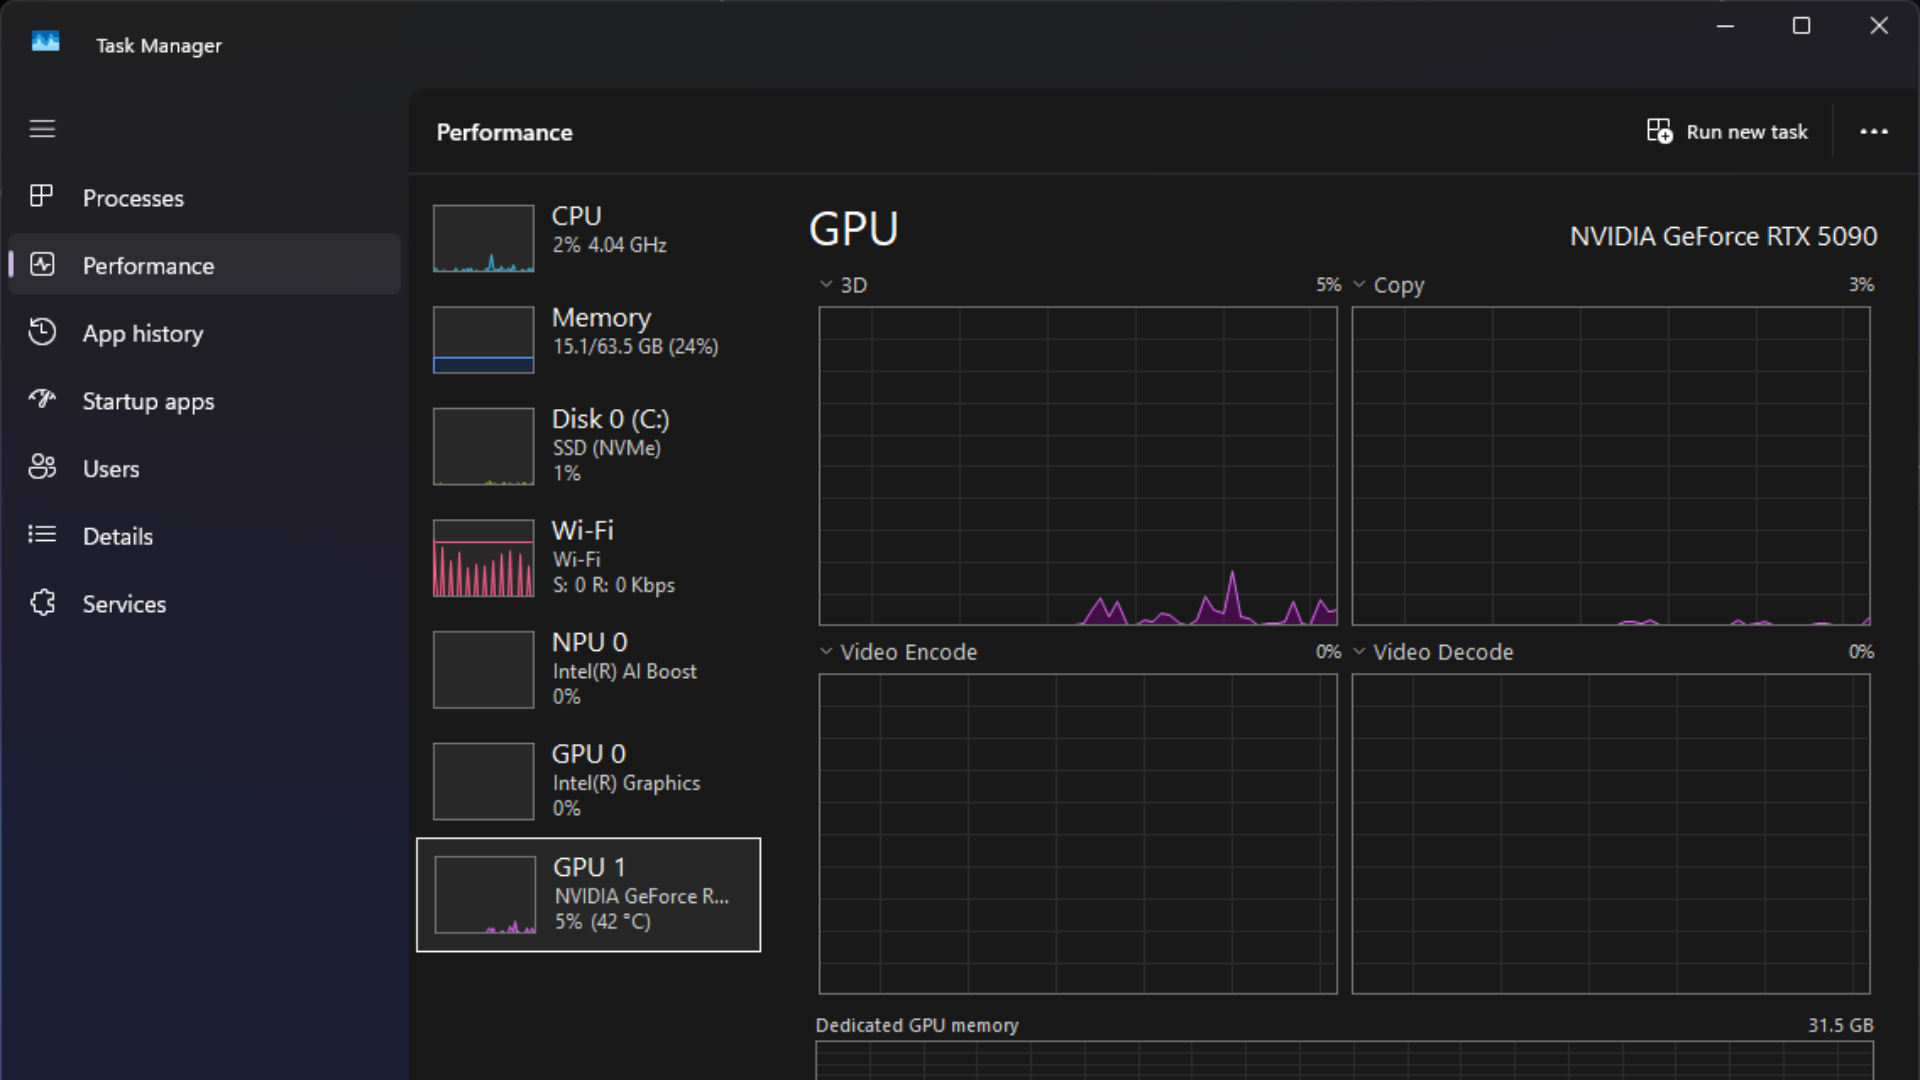The image size is (1920, 1080).
Task: Collapse the 3D graph section
Action: point(824,284)
